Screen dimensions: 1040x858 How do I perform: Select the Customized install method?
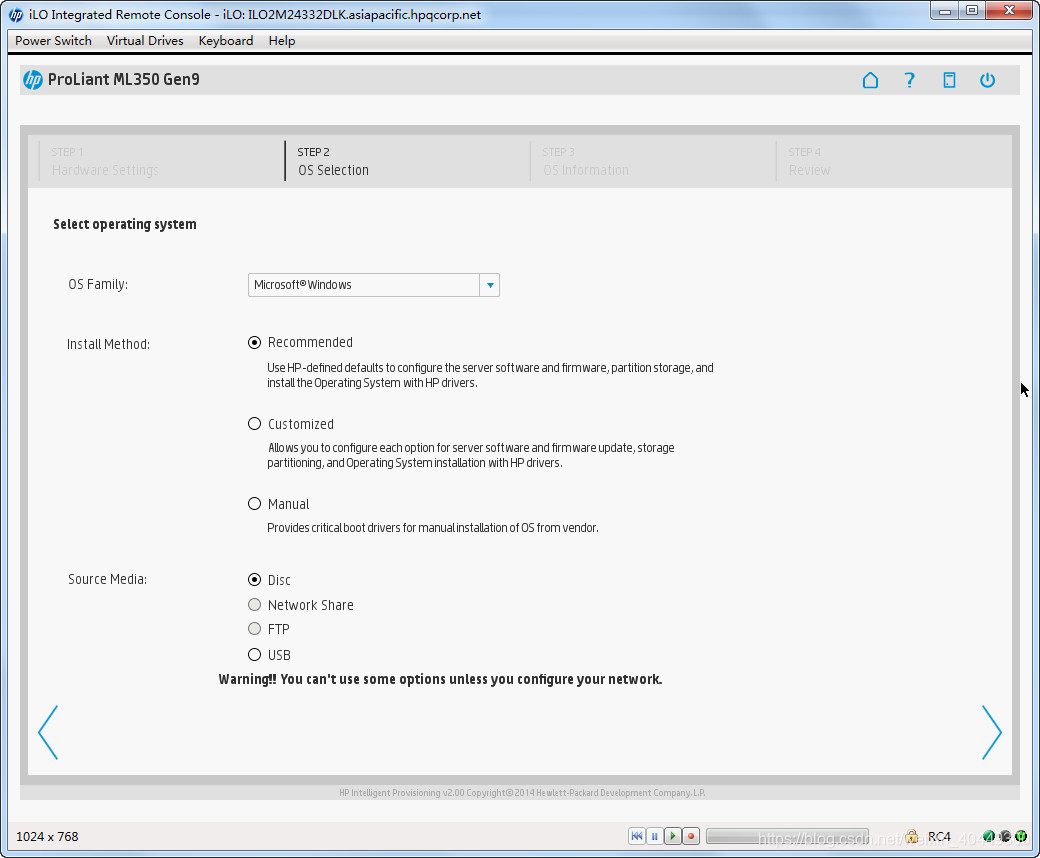(x=254, y=424)
